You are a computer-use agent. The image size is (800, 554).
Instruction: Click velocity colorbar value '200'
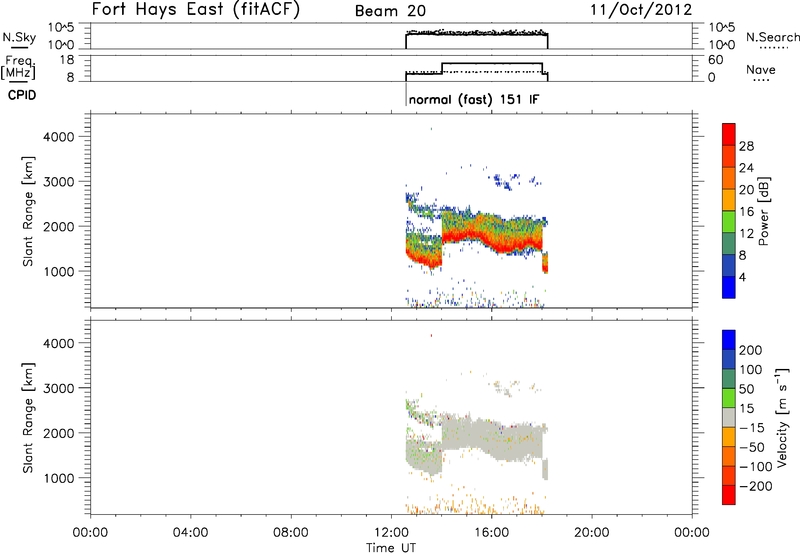point(751,350)
